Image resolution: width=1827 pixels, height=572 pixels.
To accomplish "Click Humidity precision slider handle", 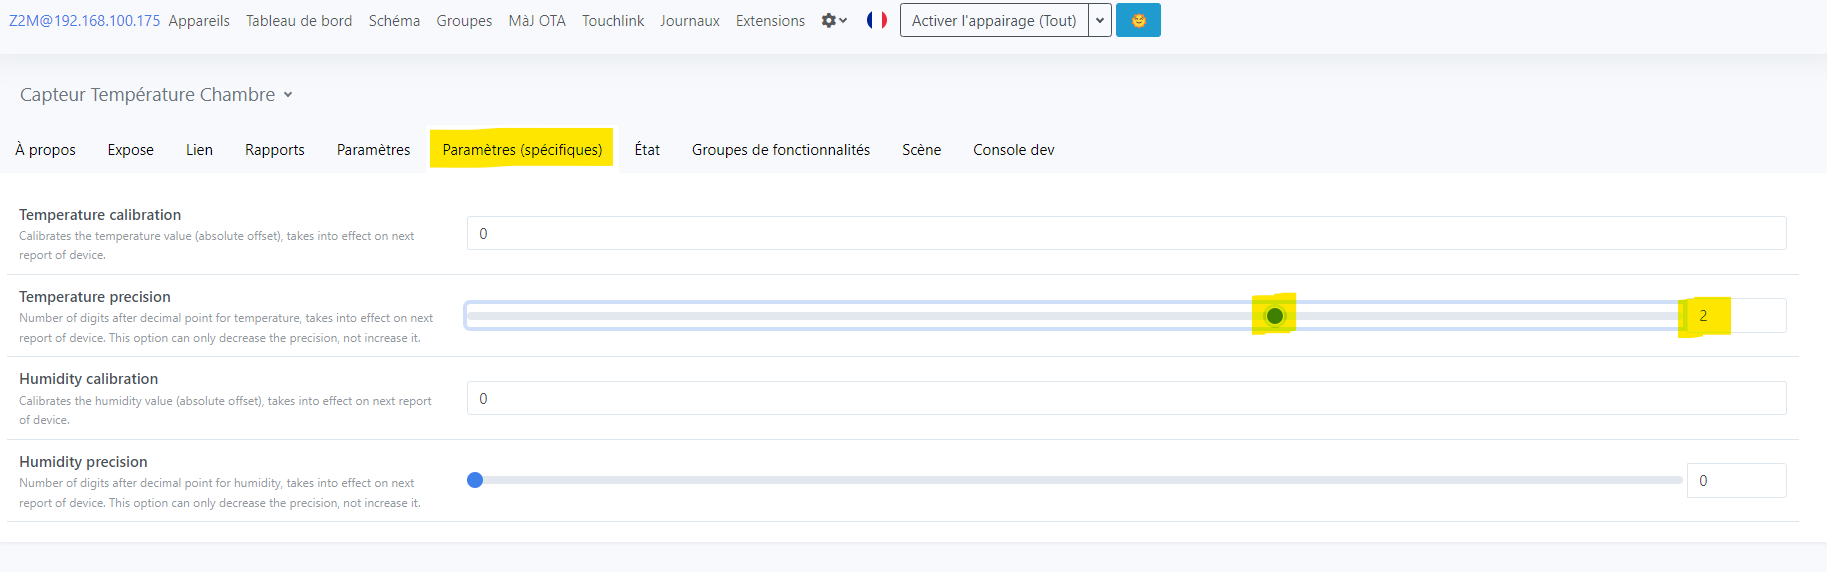I will tap(475, 480).
